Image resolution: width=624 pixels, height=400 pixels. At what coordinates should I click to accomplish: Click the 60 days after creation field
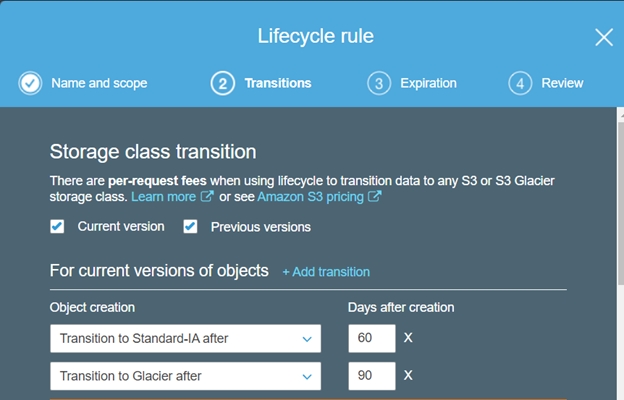pos(372,339)
